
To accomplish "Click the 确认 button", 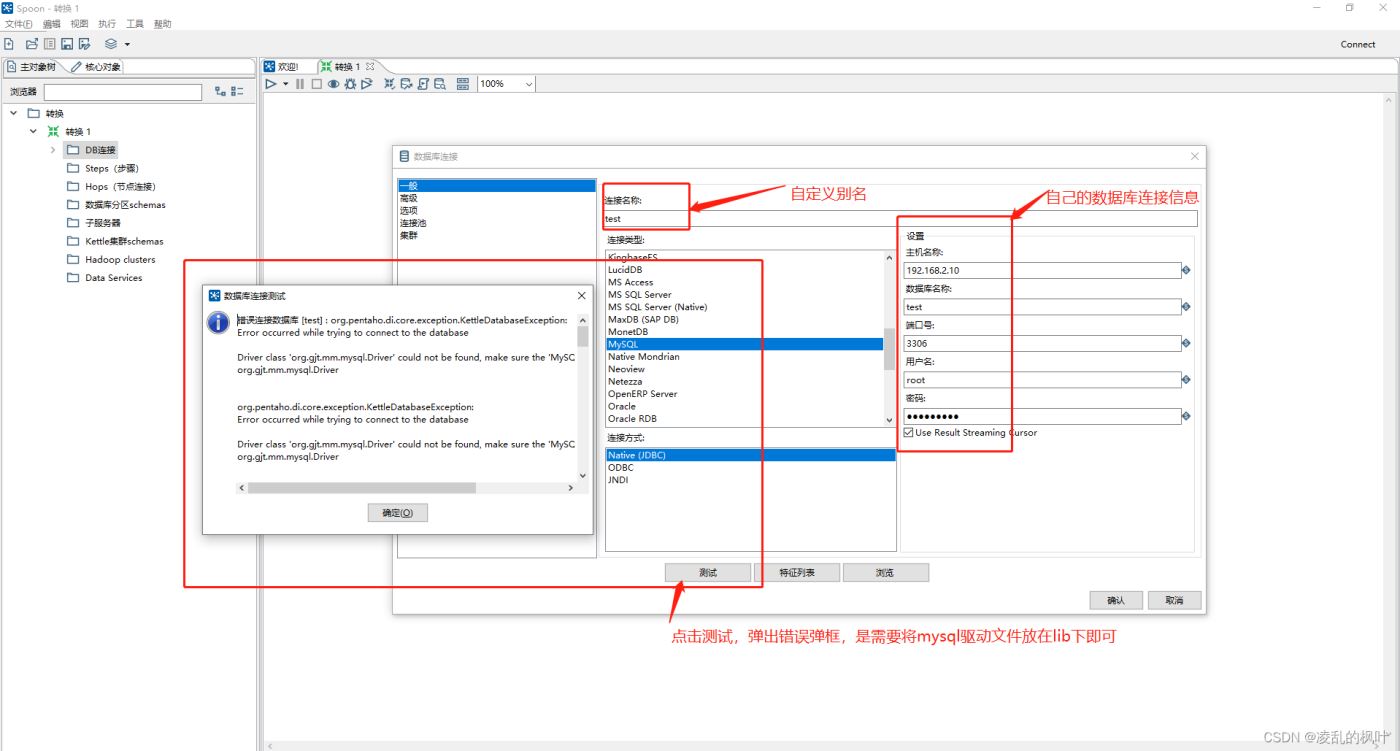I will pos(1116,601).
